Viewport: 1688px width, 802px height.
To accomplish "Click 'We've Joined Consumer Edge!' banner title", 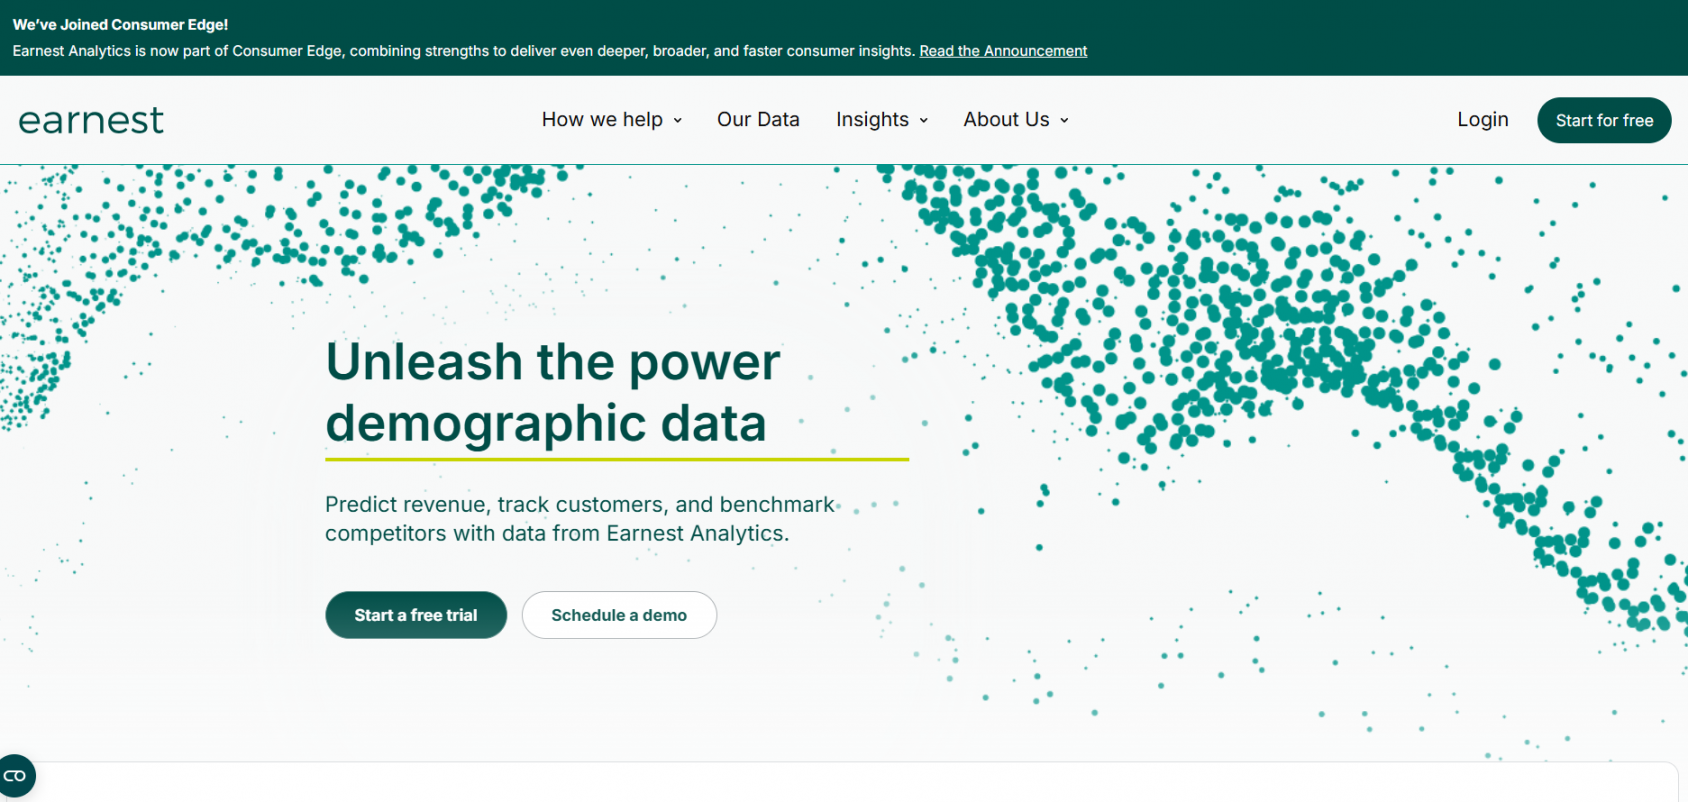I will click(x=120, y=25).
